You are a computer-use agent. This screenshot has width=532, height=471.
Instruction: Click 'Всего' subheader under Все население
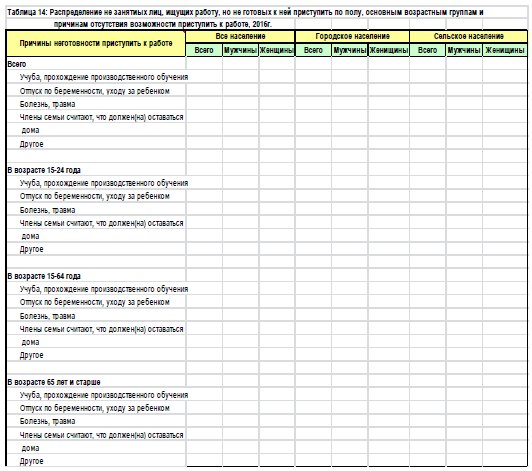pos(204,50)
